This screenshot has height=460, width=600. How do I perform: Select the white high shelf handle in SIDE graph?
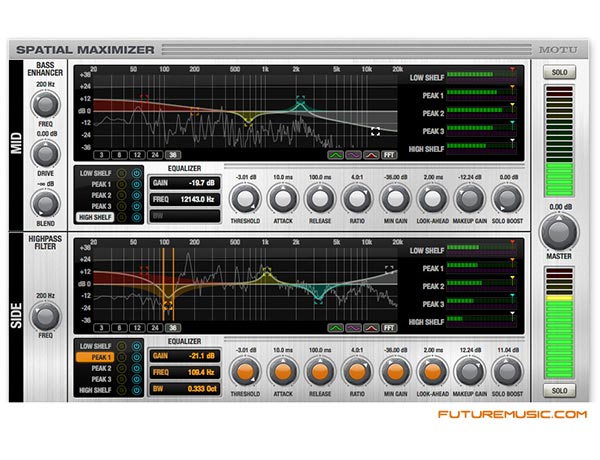(389, 269)
